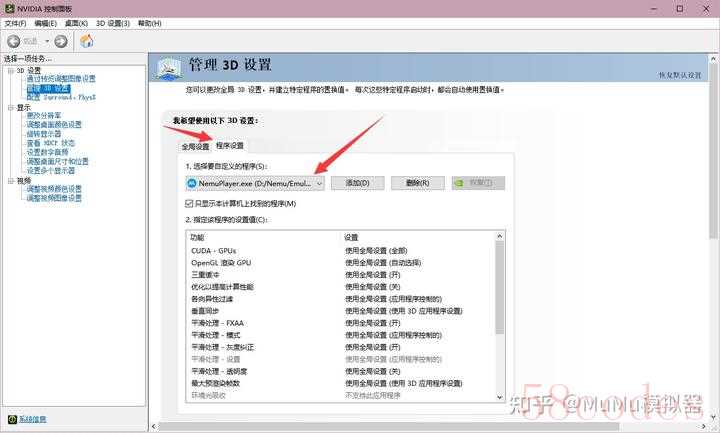Open the 系统信息 link
720x433 pixels.
coord(32,419)
